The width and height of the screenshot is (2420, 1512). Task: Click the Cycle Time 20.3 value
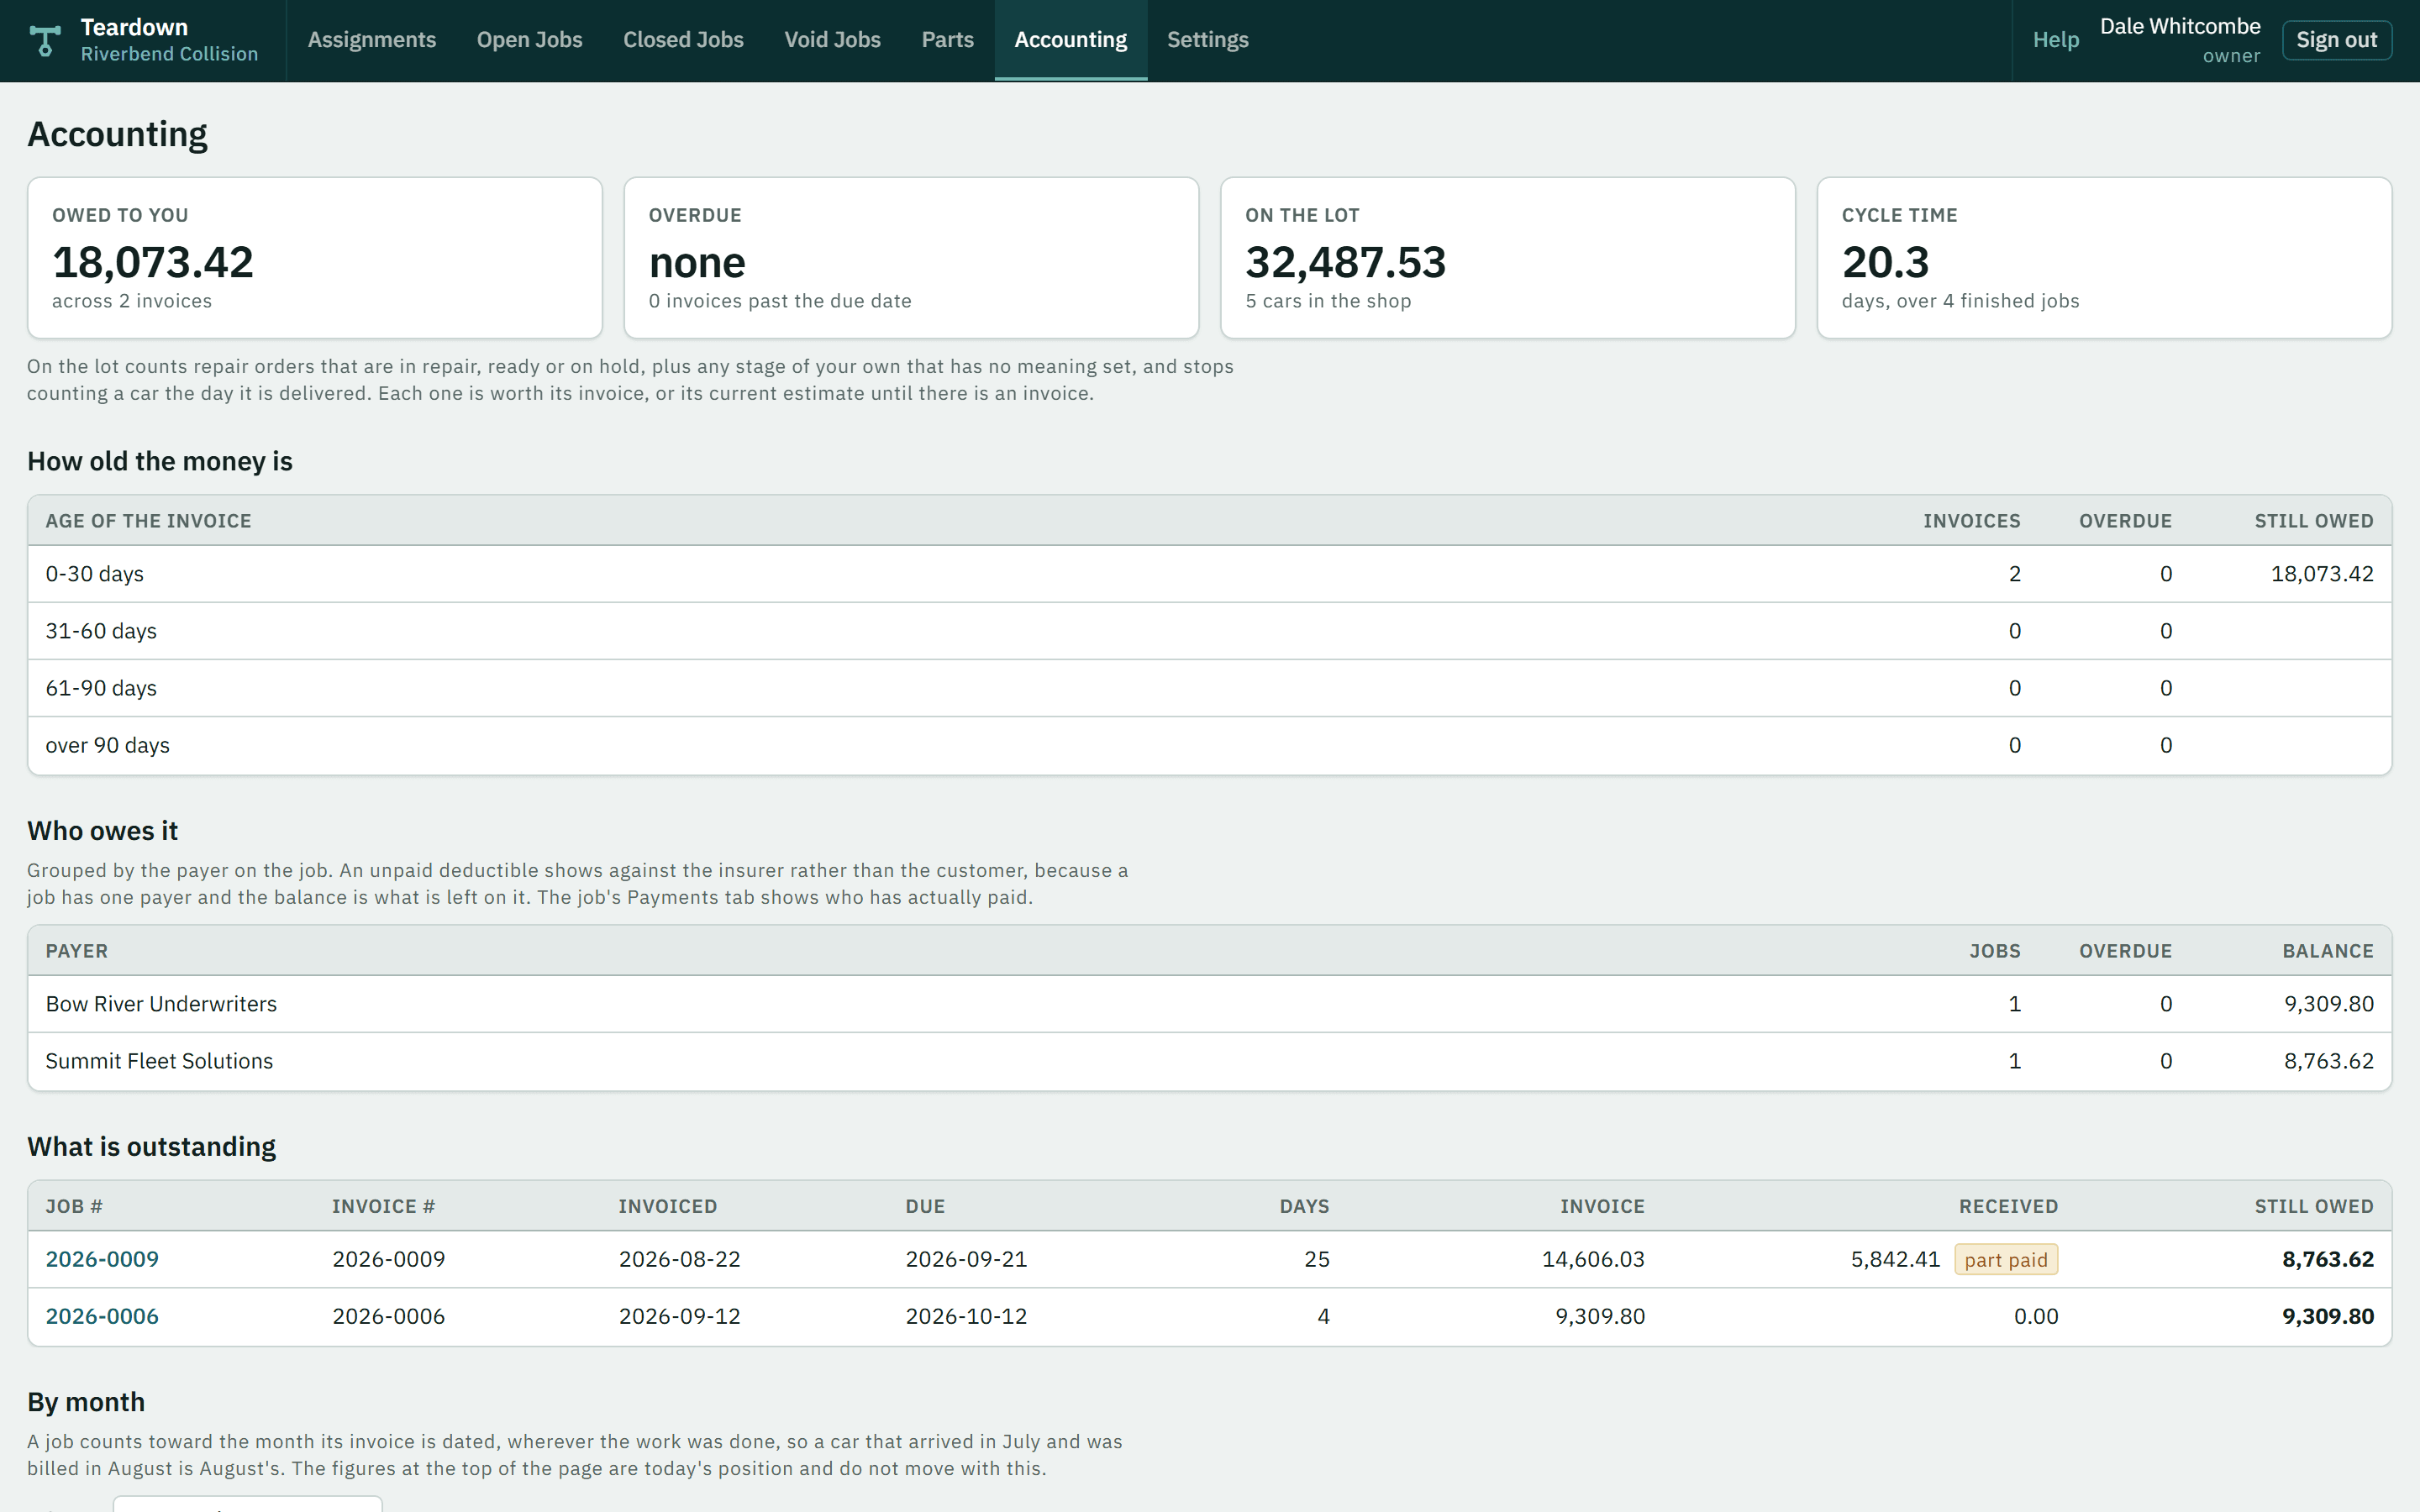[1885, 262]
